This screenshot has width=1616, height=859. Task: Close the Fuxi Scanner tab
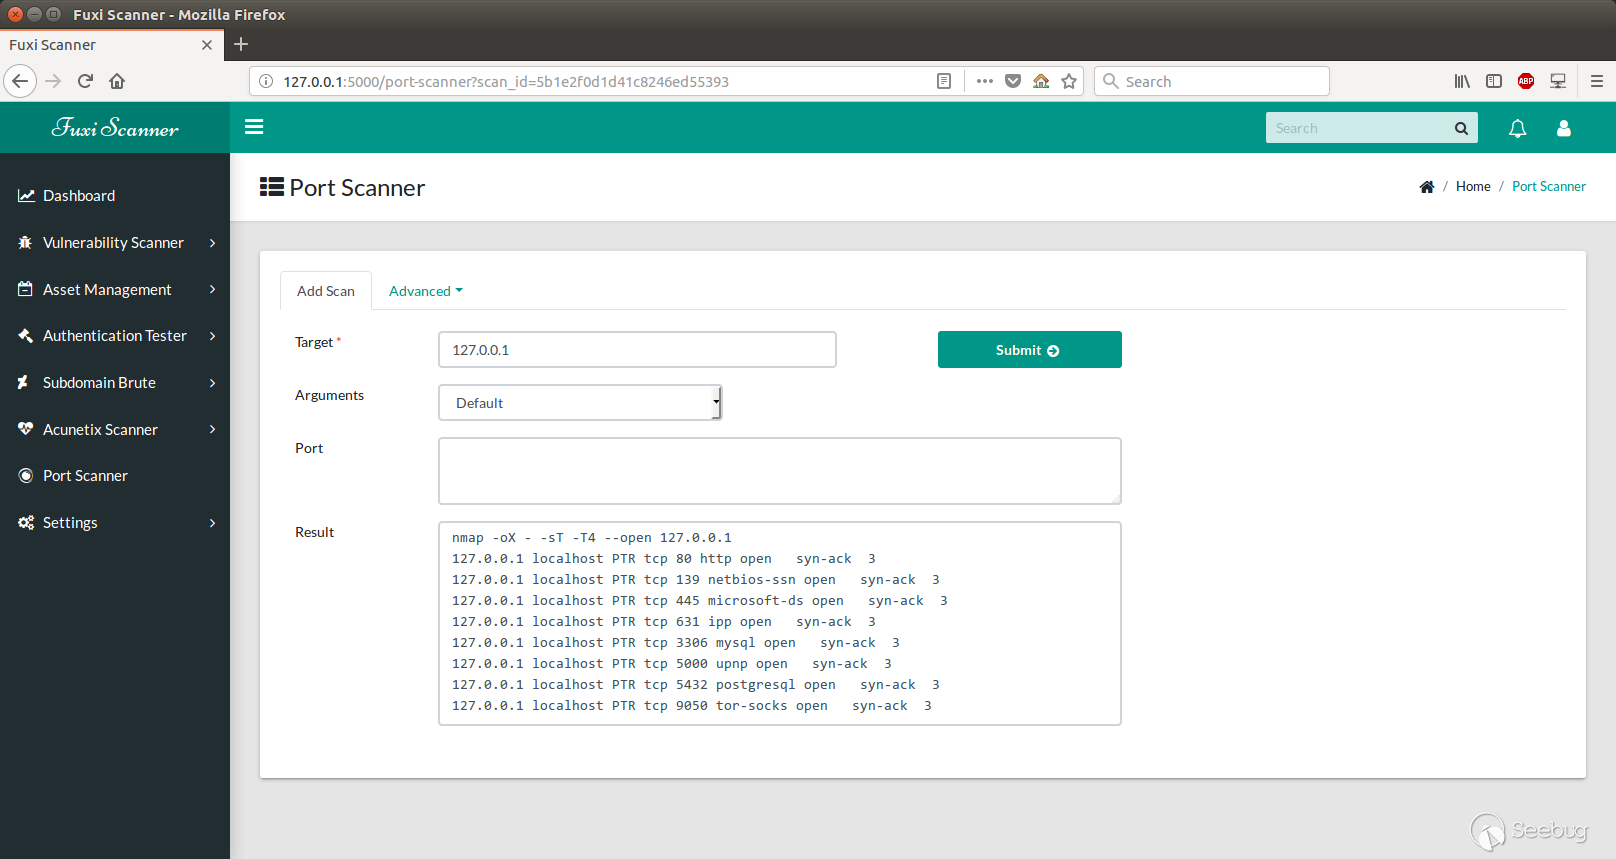(207, 45)
